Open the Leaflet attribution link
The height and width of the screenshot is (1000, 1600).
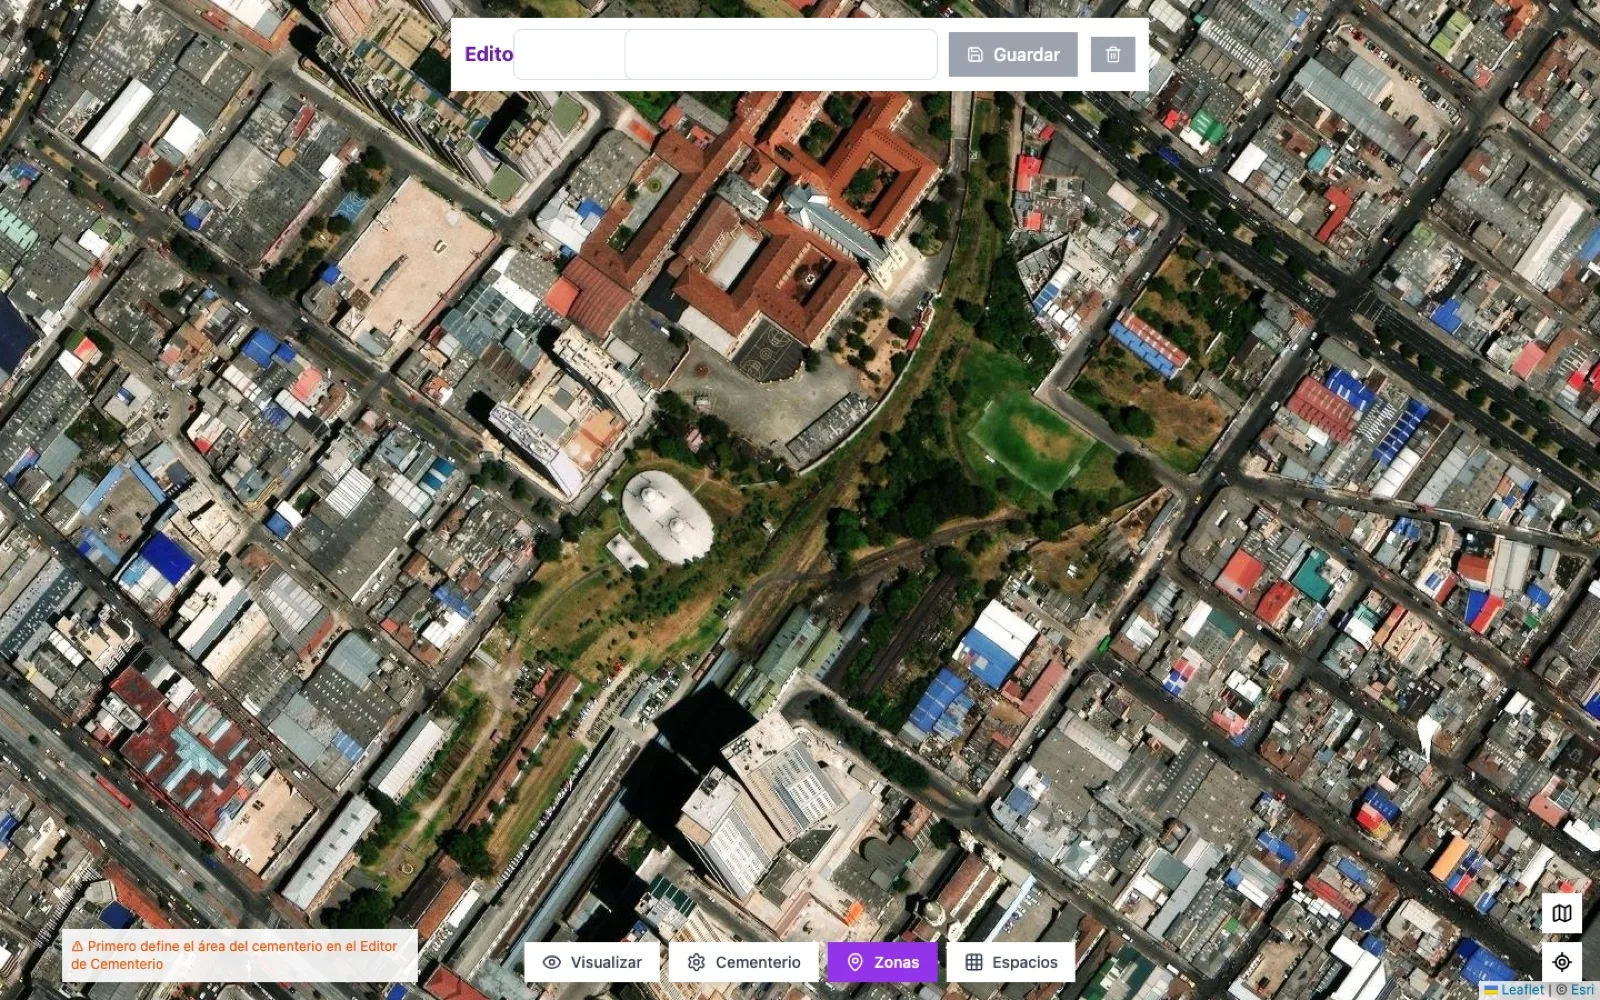(x=1514, y=990)
